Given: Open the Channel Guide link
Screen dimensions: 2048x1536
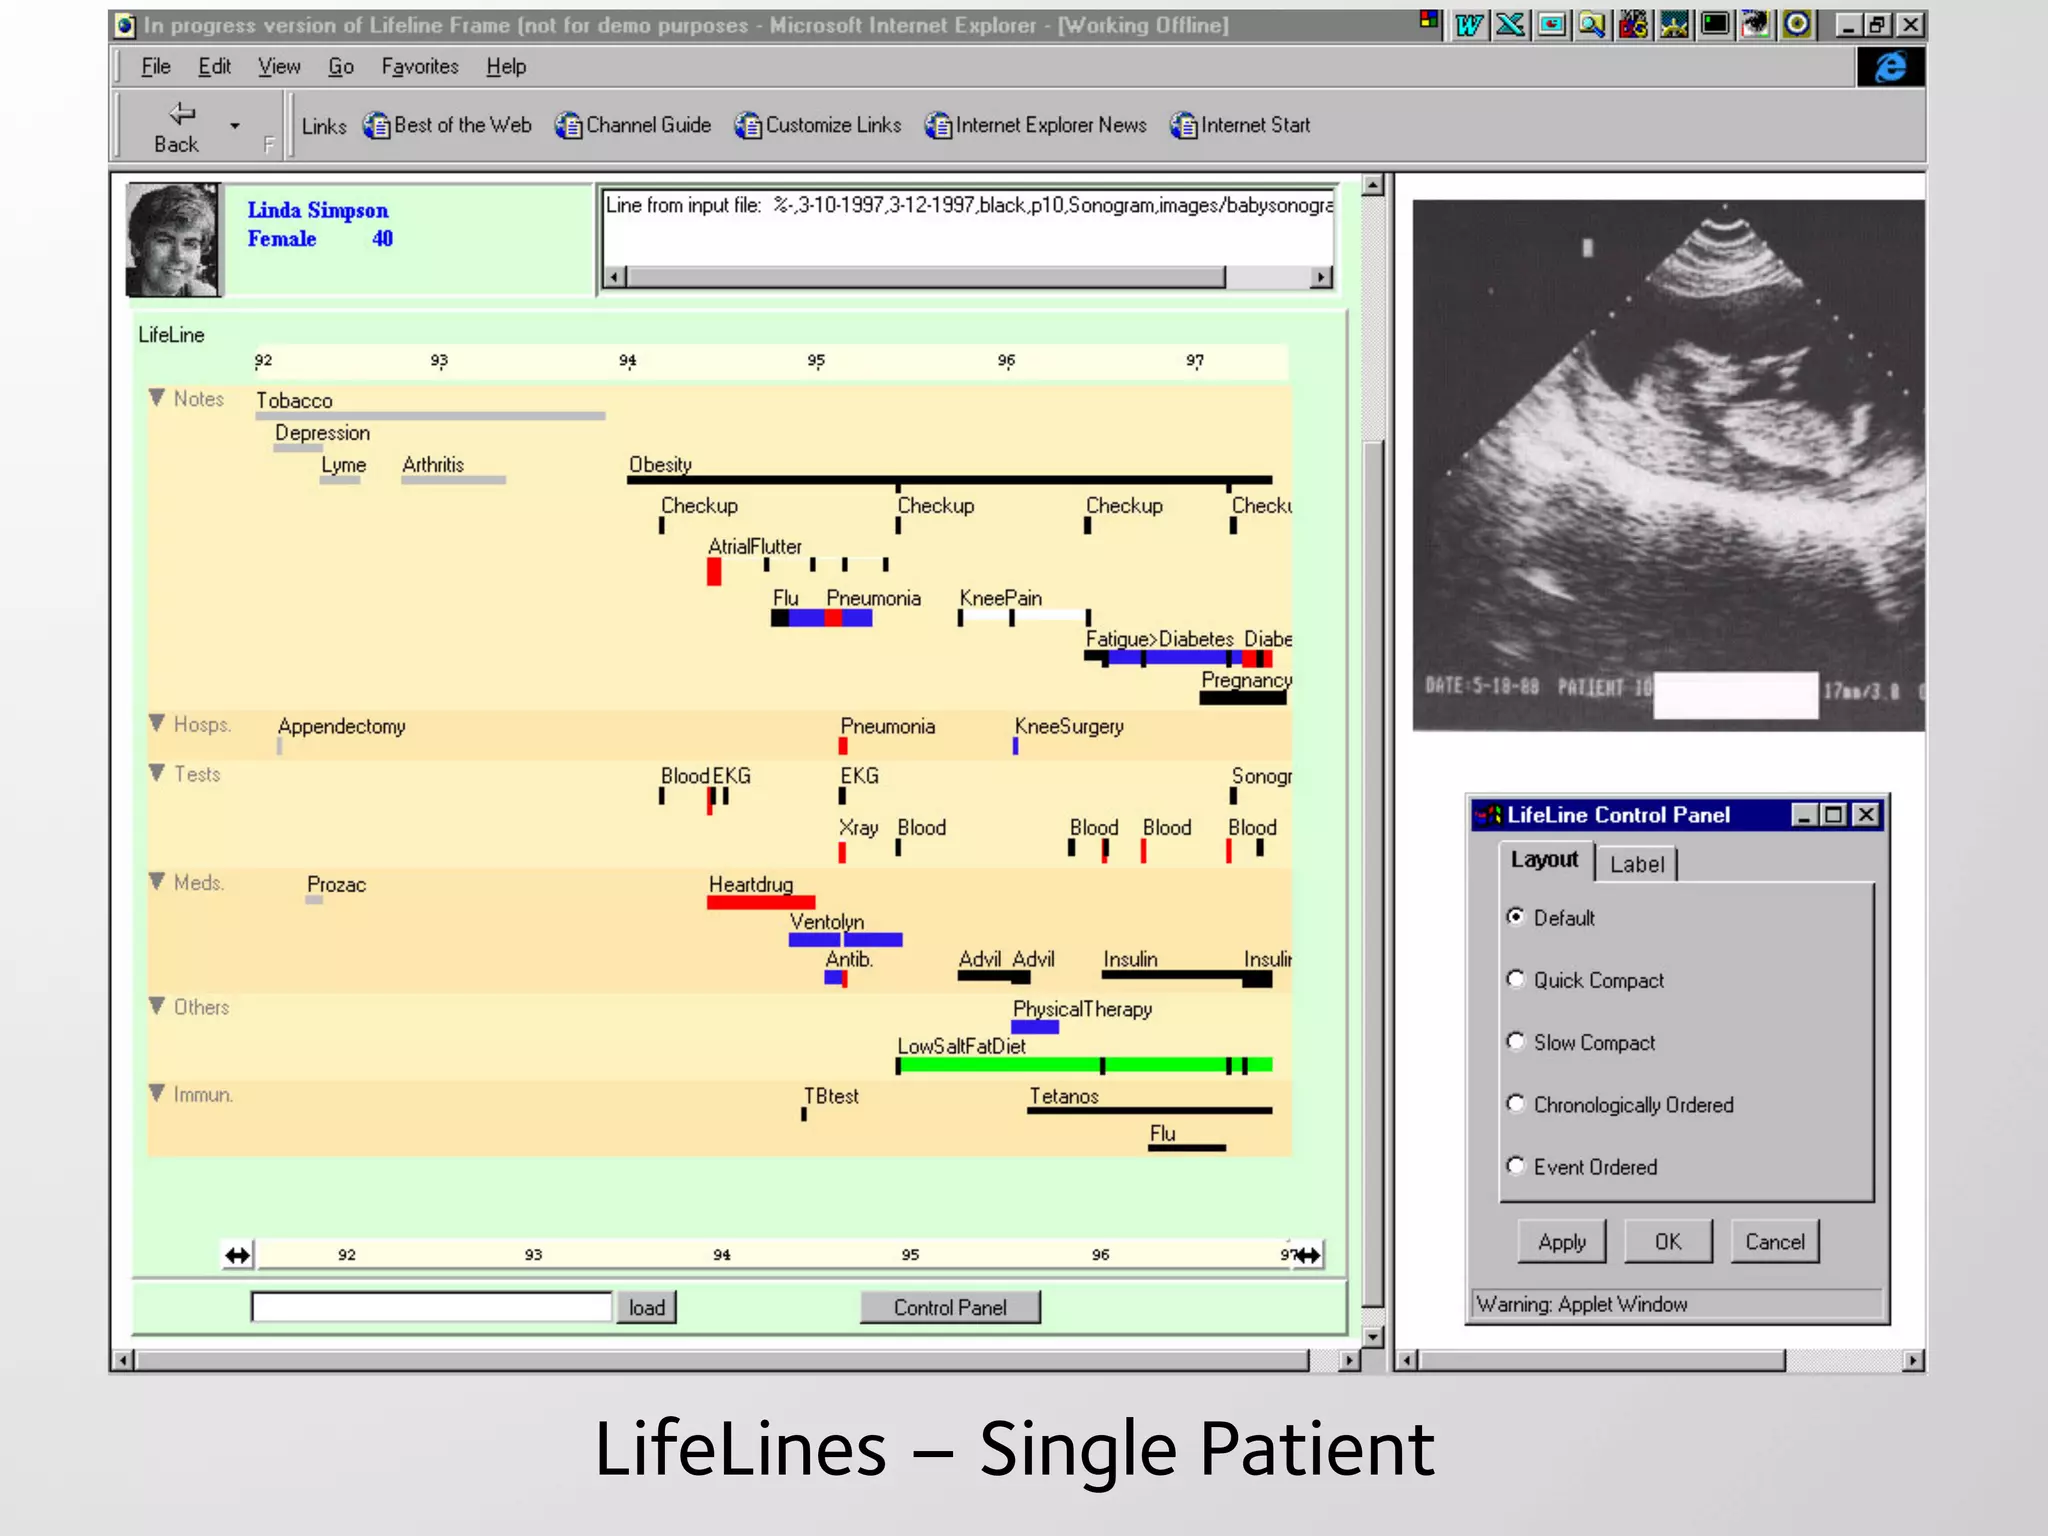Looking at the screenshot, I should click(x=633, y=126).
